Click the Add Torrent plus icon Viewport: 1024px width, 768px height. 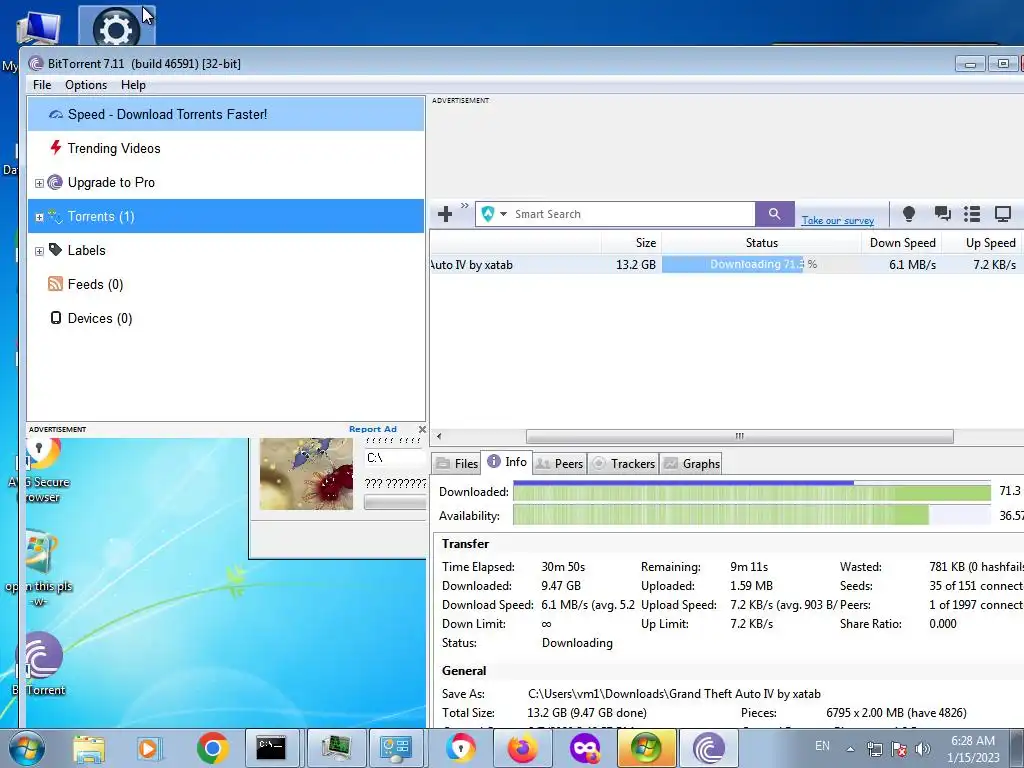445,214
